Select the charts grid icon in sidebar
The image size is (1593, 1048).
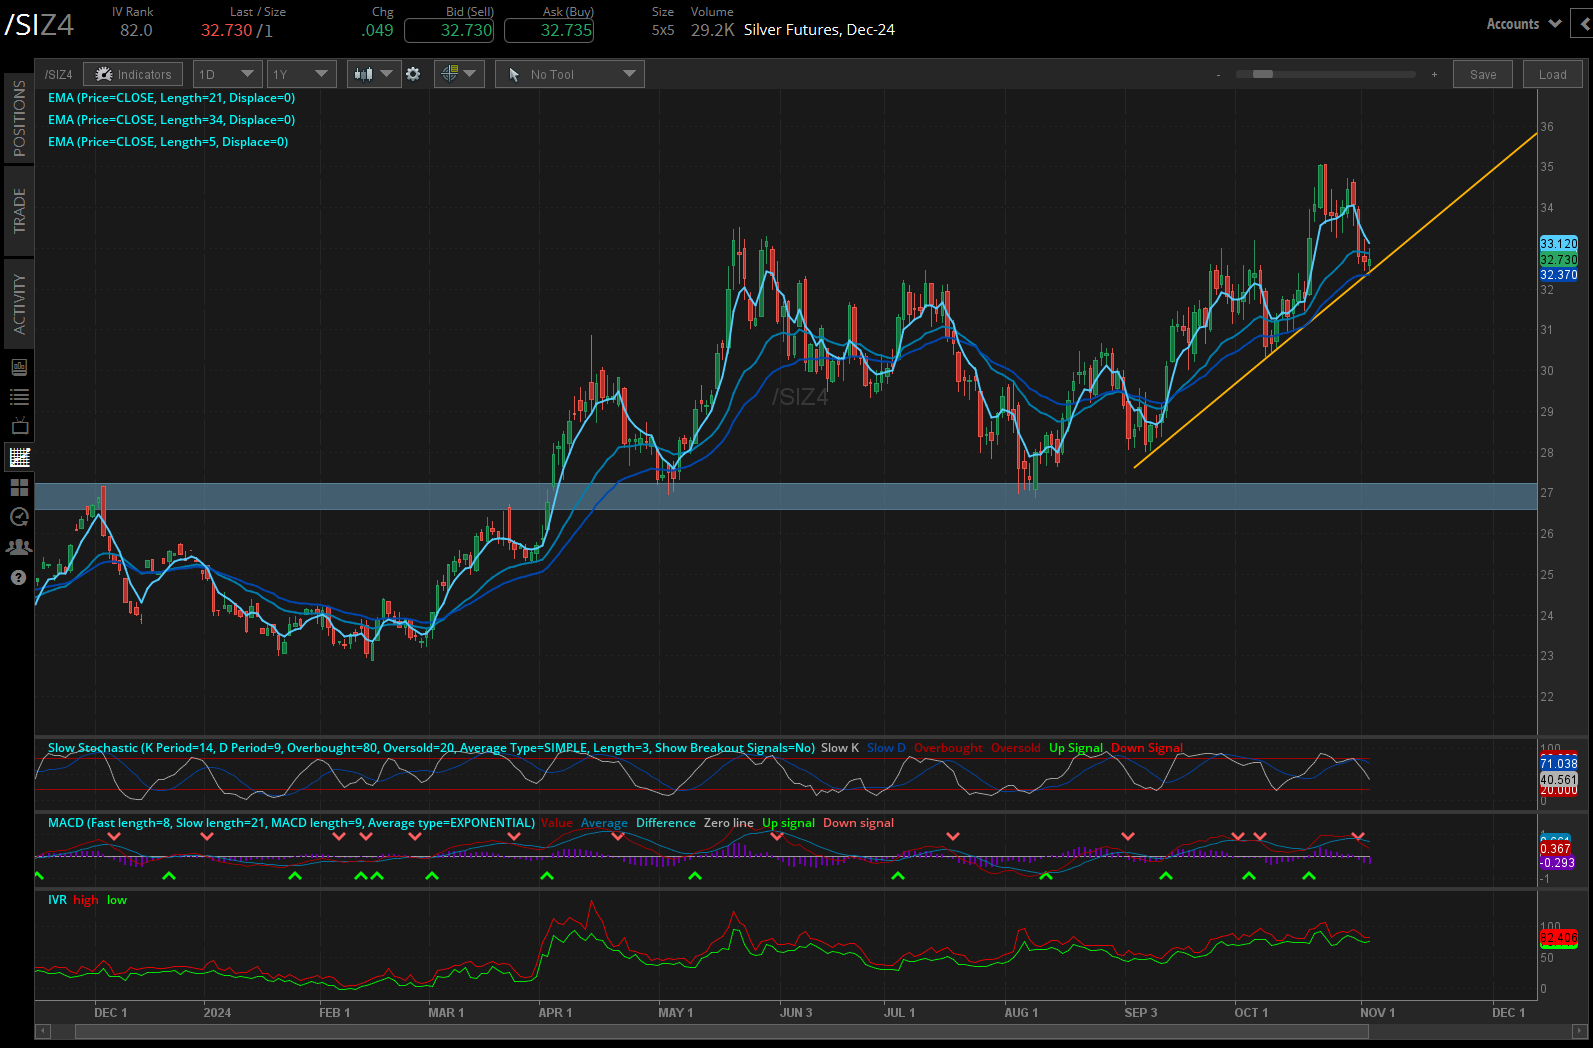pos(19,457)
